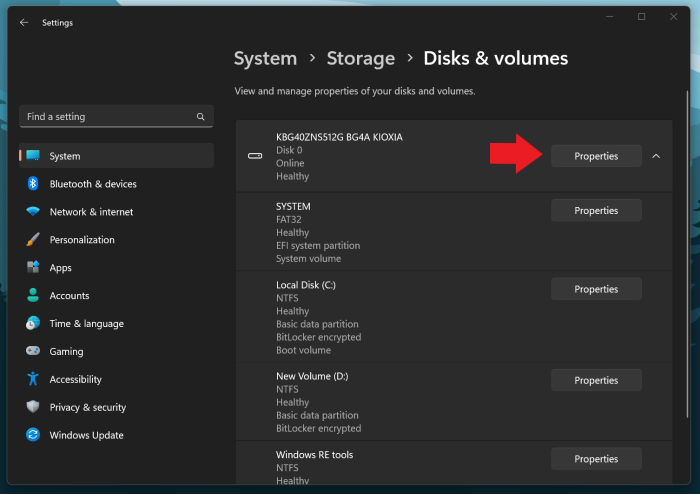Image resolution: width=700 pixels, height=494 pixels.
Task: Open Time & language settings
Action: point(116,323)
